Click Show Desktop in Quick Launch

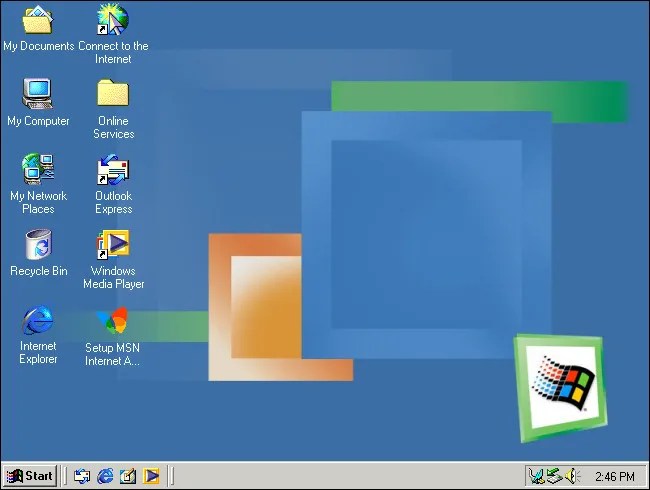pos(128,476)
